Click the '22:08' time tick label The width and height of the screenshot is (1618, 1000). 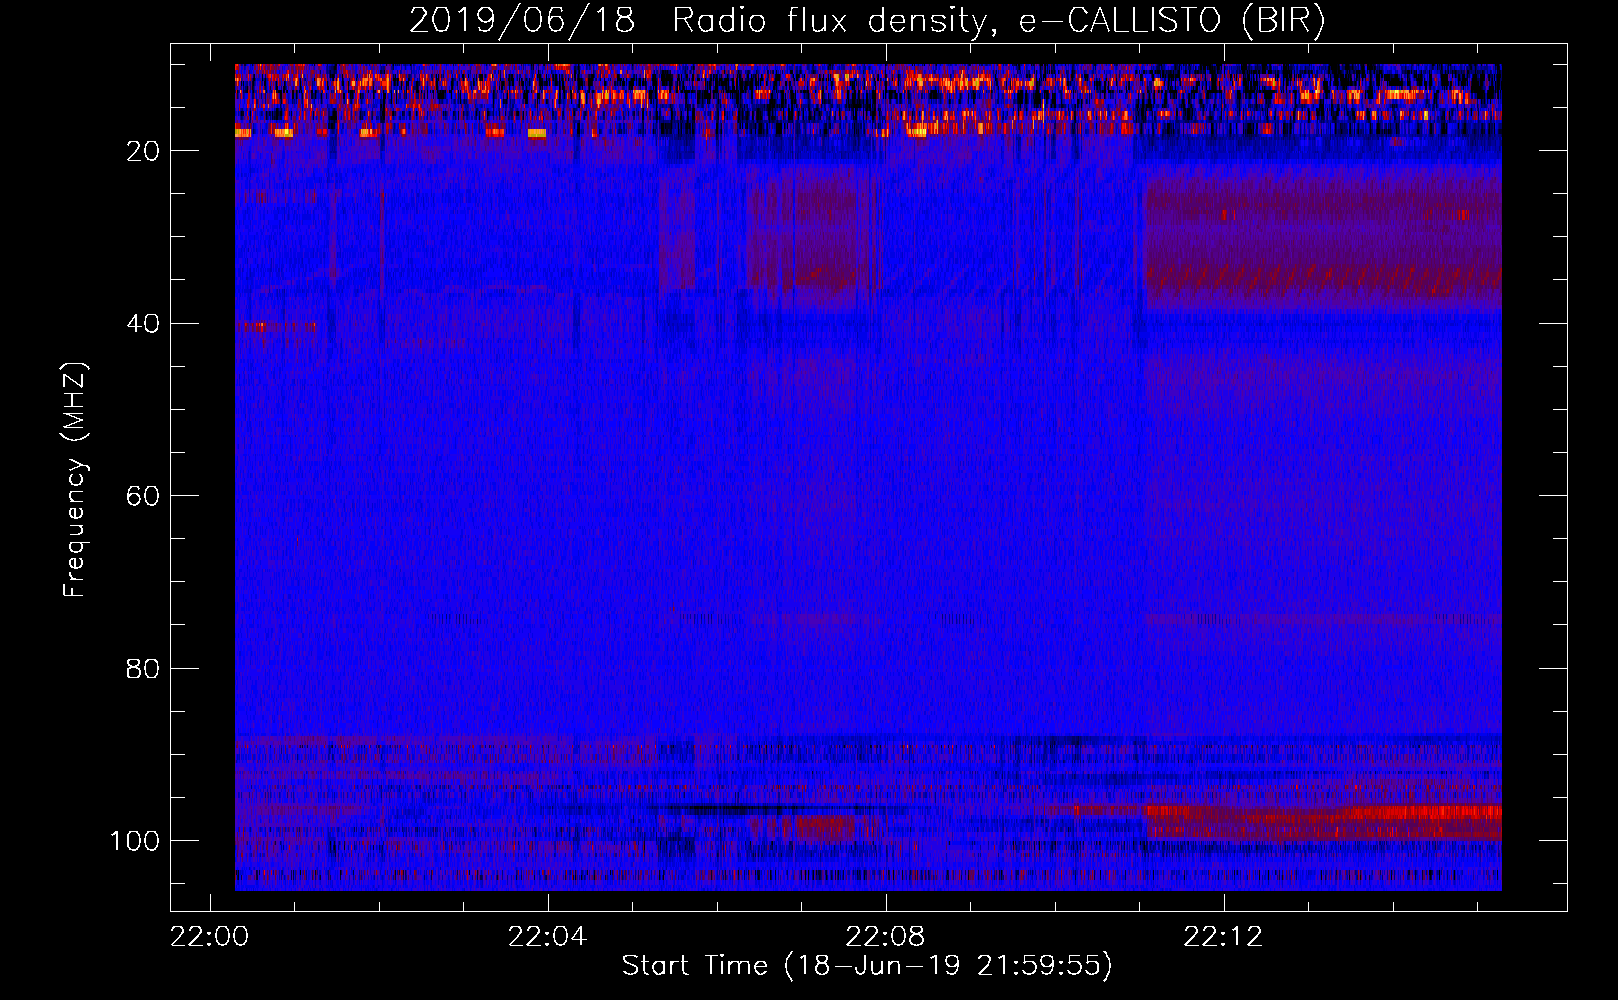[x=885, y=937]
